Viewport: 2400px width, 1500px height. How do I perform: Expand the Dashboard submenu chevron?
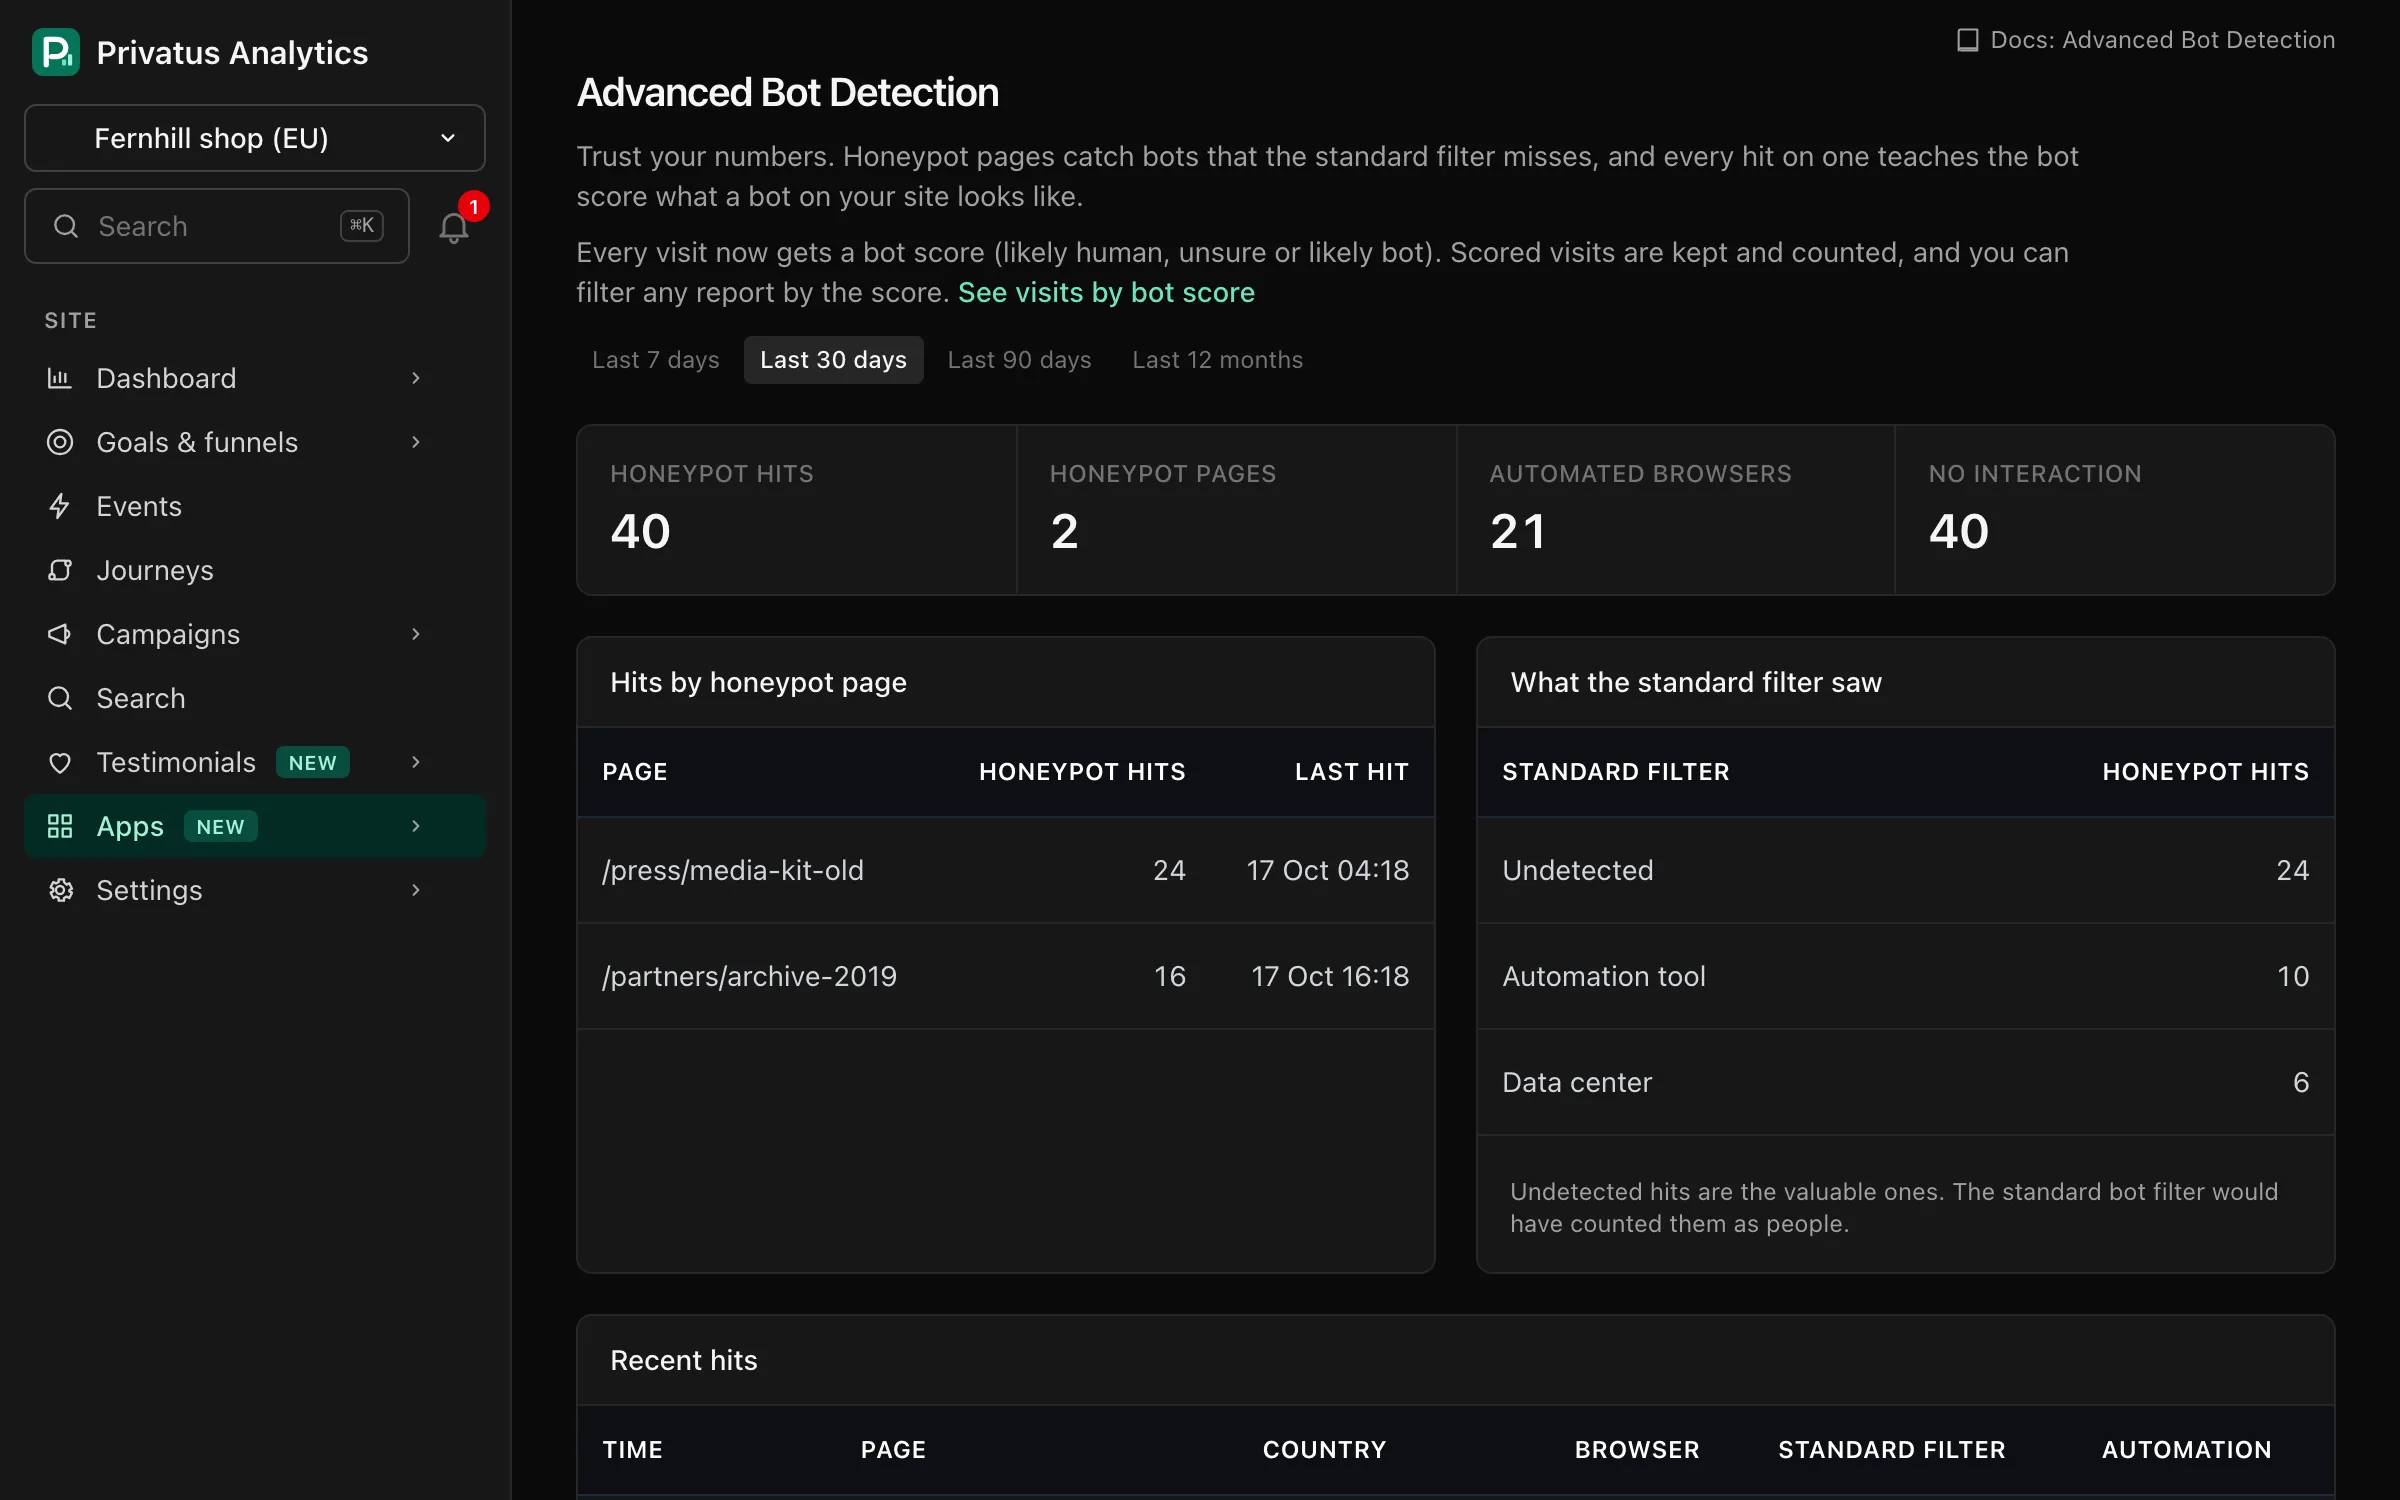(x=416, y=378)
